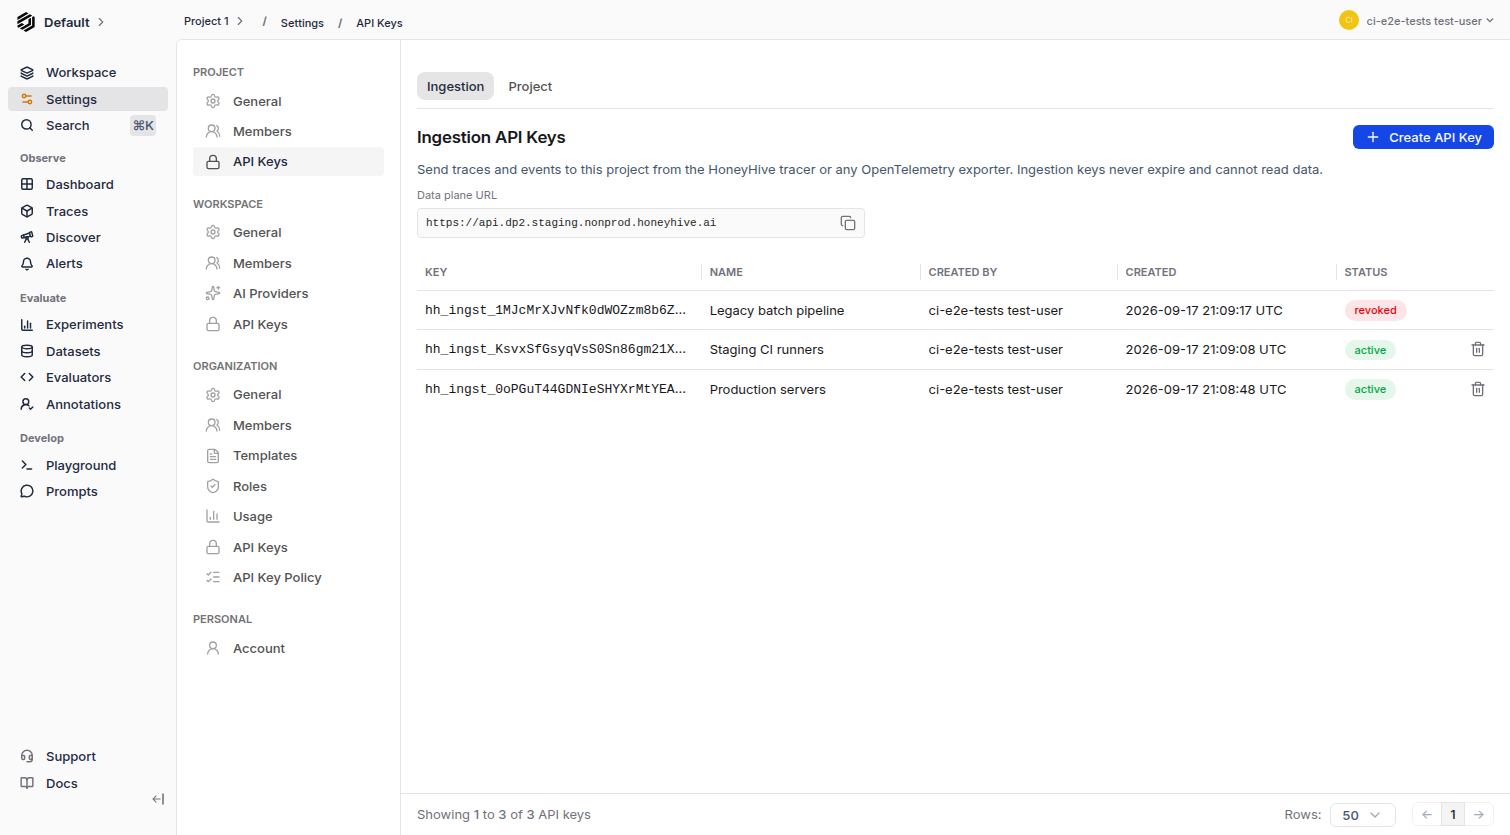Image resolution: width=1510 pixels, height=835 pixels.
Task: Click the Datasets database icon
Action: (x=27, y=352)
